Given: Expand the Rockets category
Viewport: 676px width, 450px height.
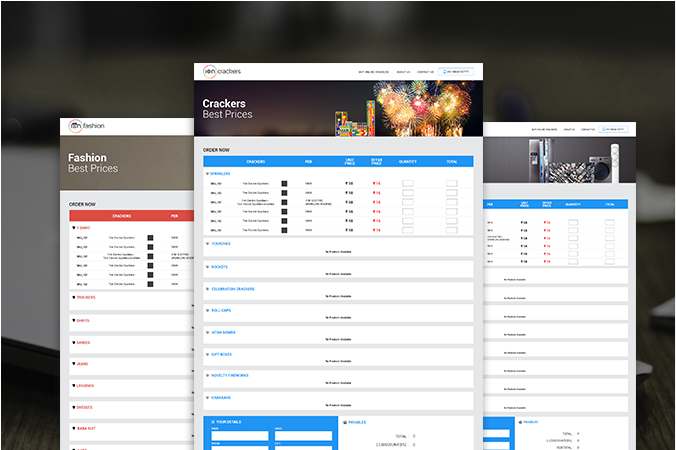Looking at the screenshot, I should point(217,267).
